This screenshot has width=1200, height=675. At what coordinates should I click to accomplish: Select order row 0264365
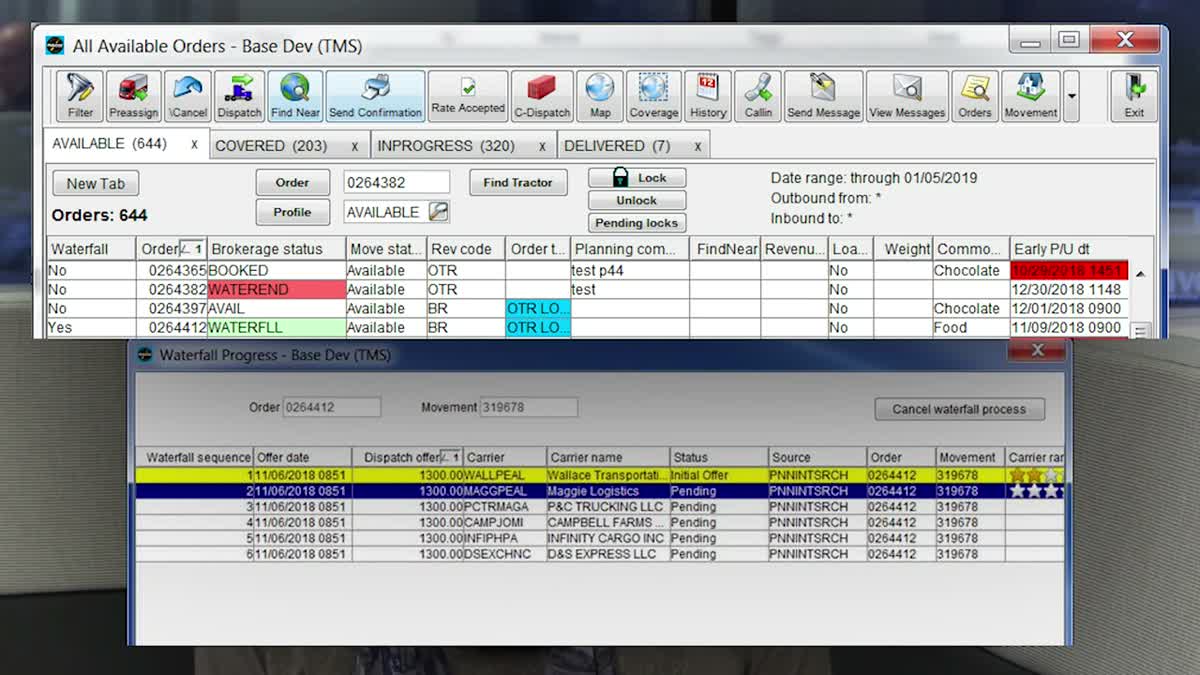(x=588, y=270)
